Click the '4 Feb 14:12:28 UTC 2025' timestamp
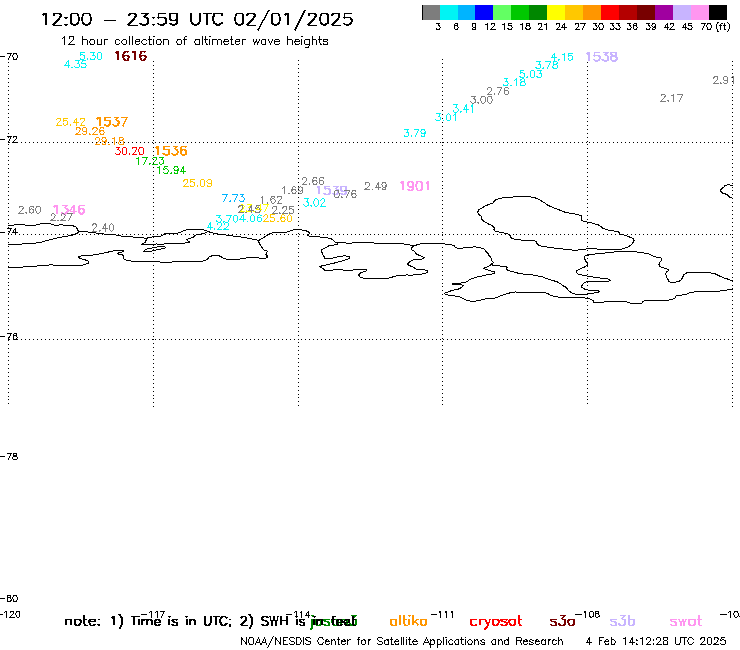This screenshot has height=650, width=740. [656, 641]
